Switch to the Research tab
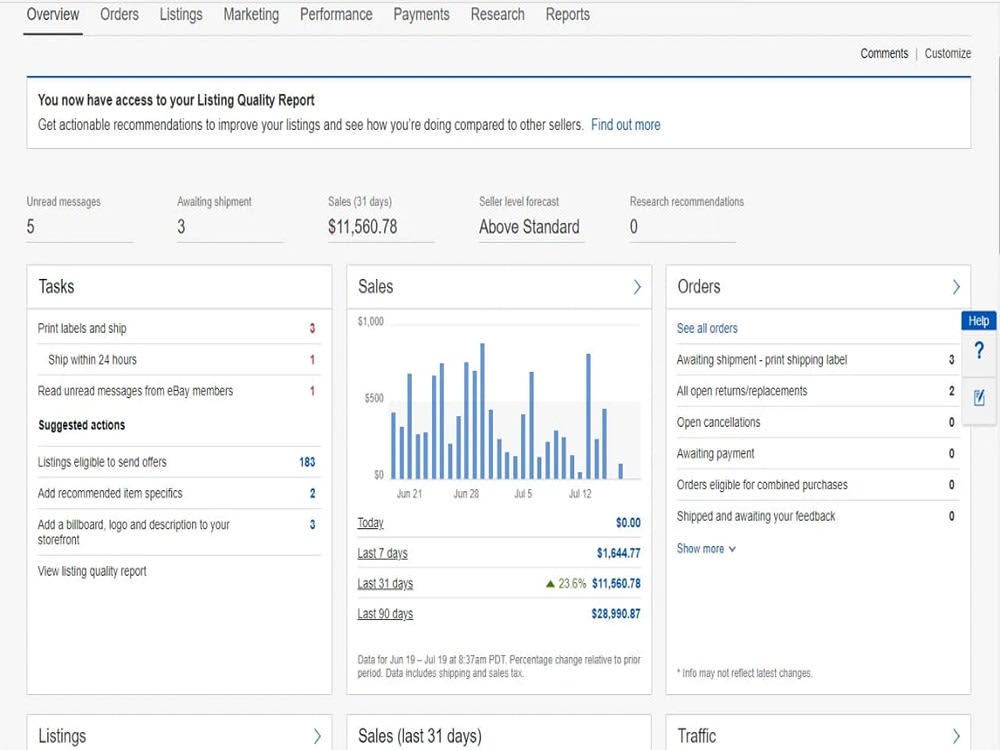Screen dimensions: 1000x750 coord(497,15)
